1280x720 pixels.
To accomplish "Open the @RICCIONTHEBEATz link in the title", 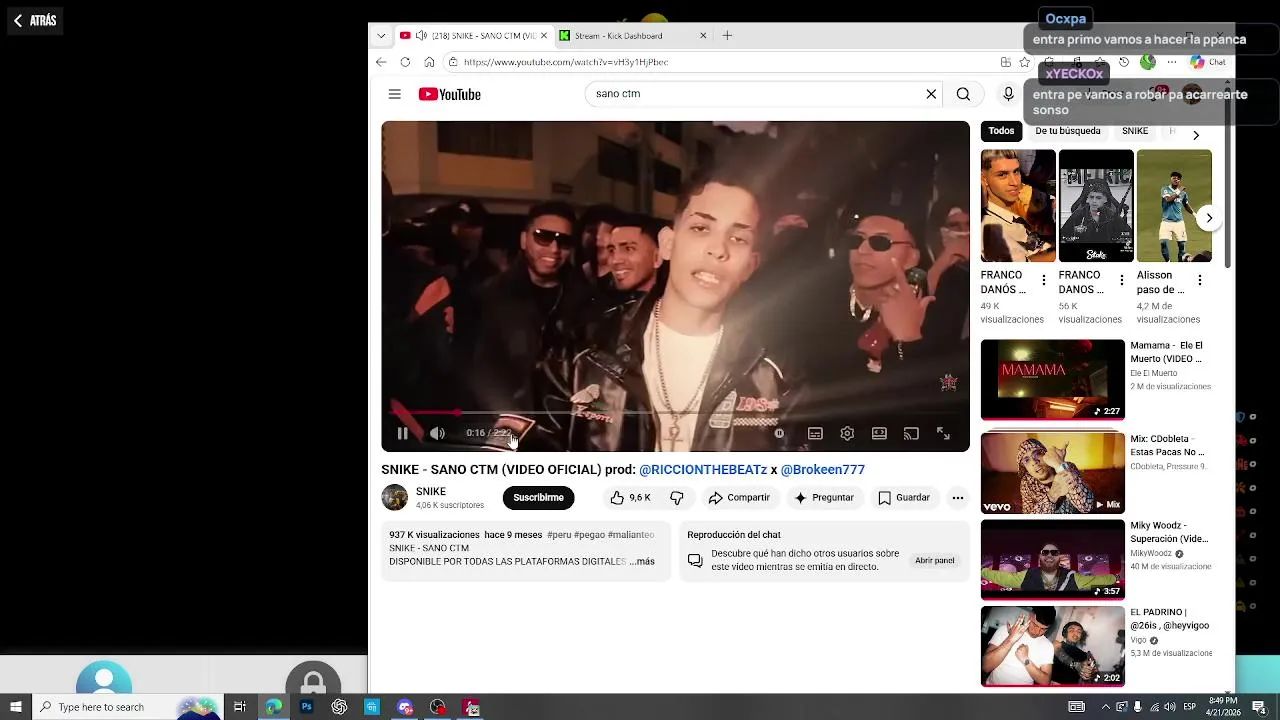I will pos(703,469).
